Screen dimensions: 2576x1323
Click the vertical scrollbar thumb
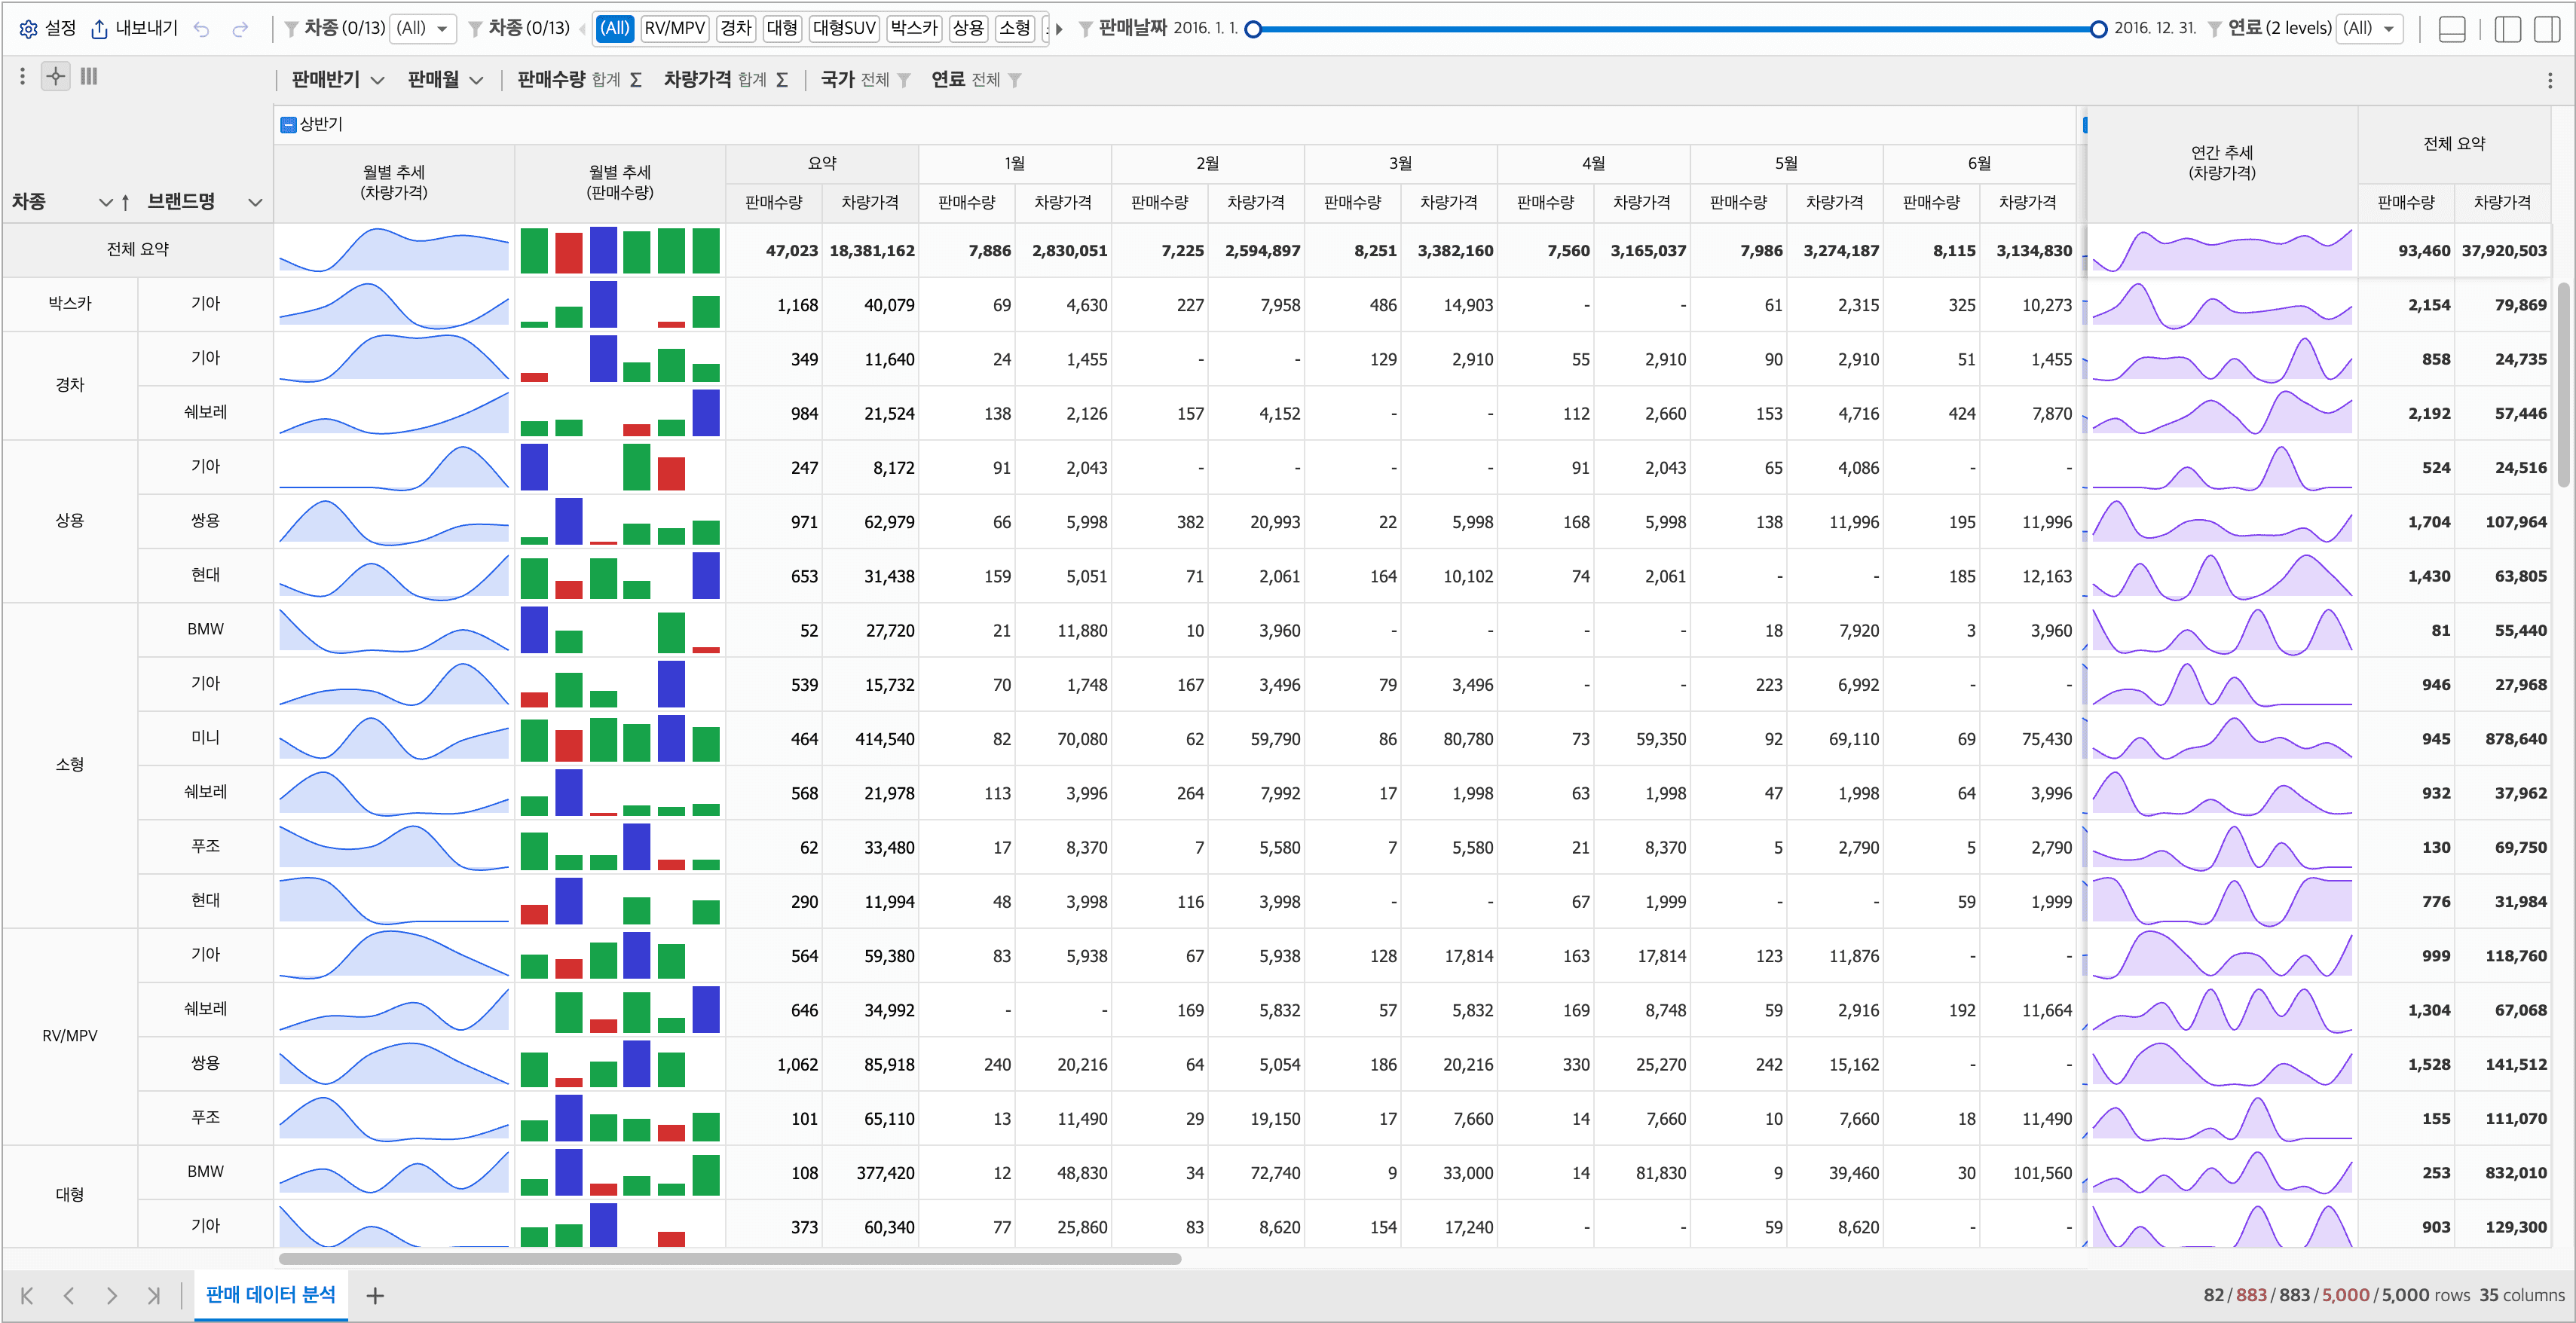(x=2564, y=385)
